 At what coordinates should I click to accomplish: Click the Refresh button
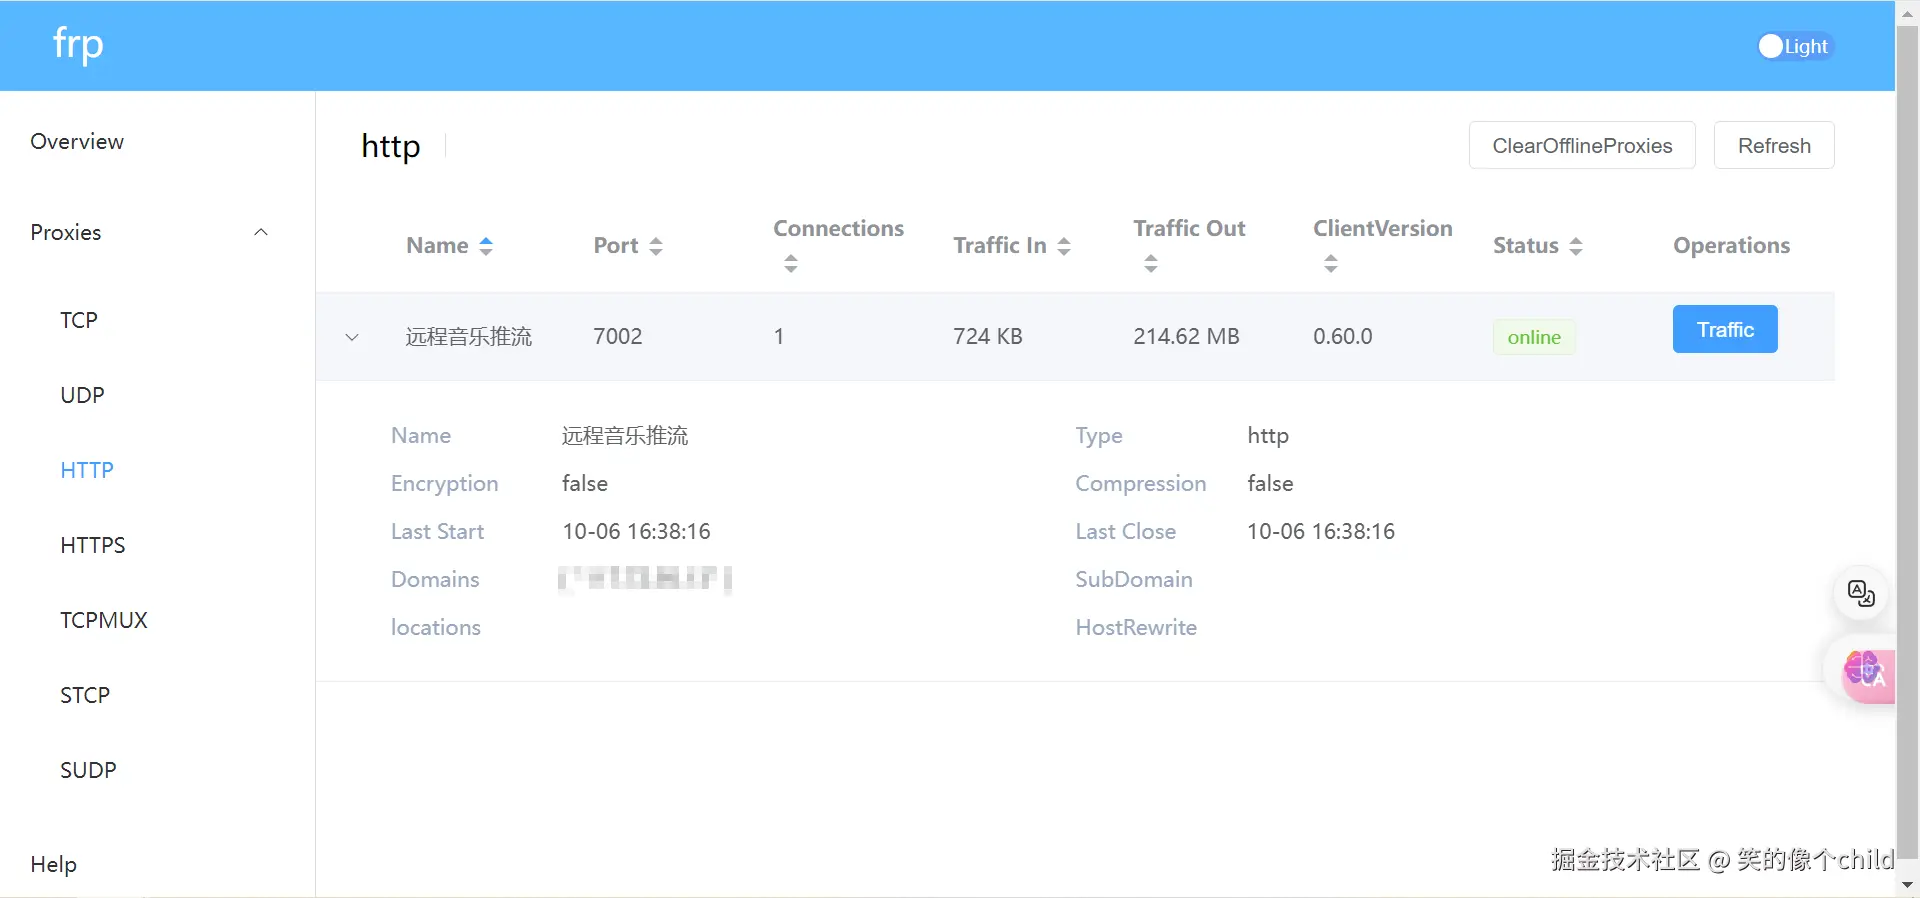tap(1774, 145)
